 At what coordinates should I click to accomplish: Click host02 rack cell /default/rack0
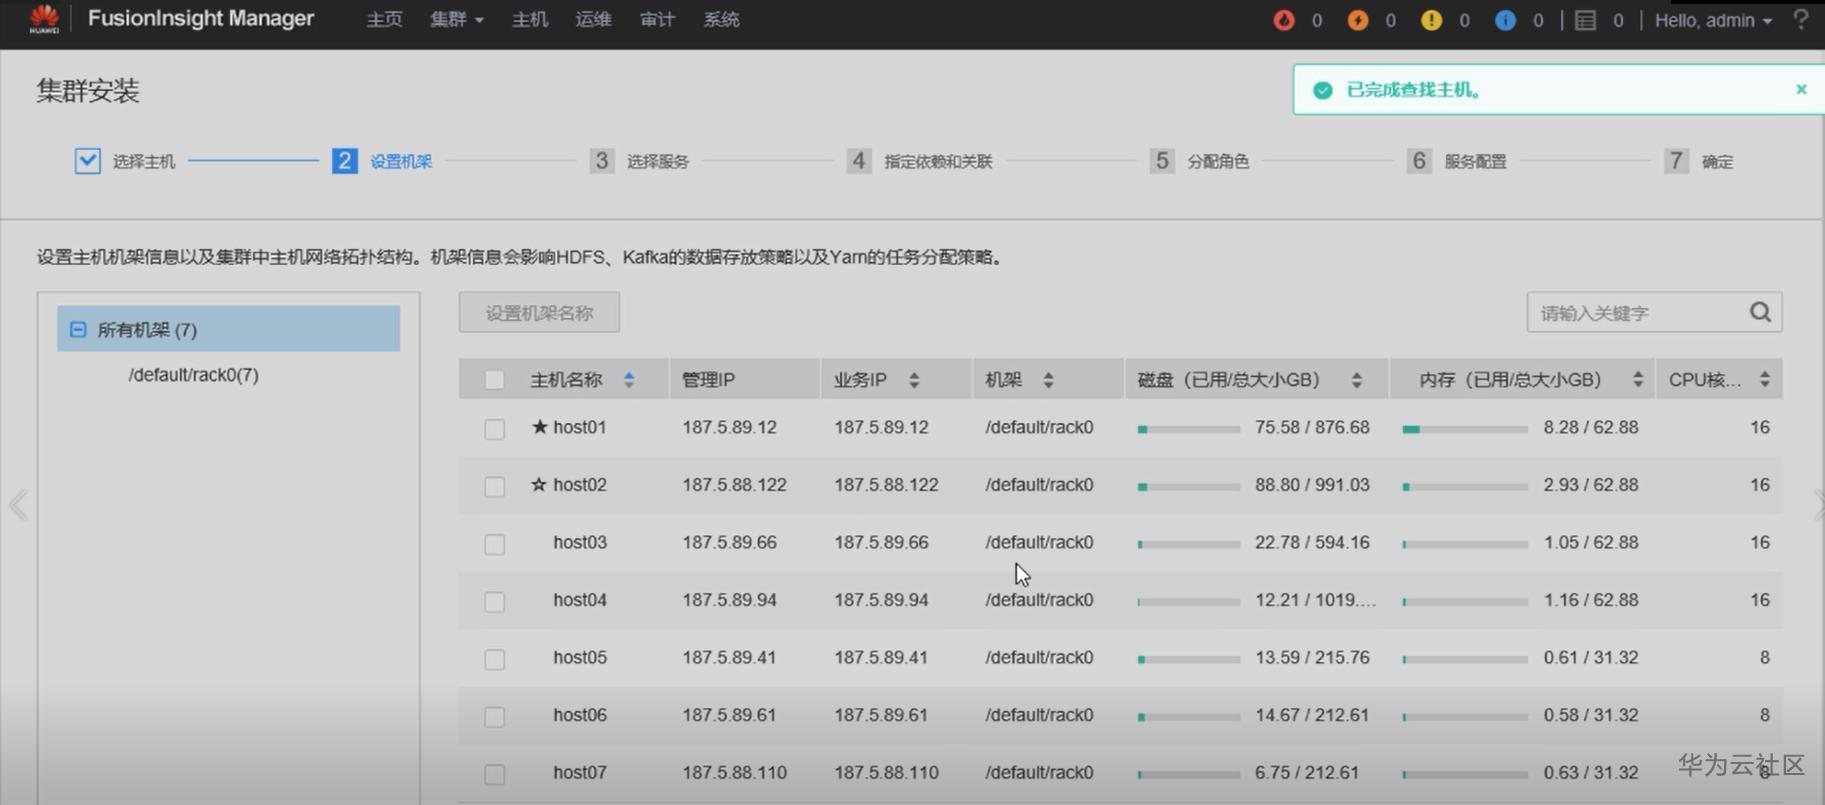point(1039,485)
